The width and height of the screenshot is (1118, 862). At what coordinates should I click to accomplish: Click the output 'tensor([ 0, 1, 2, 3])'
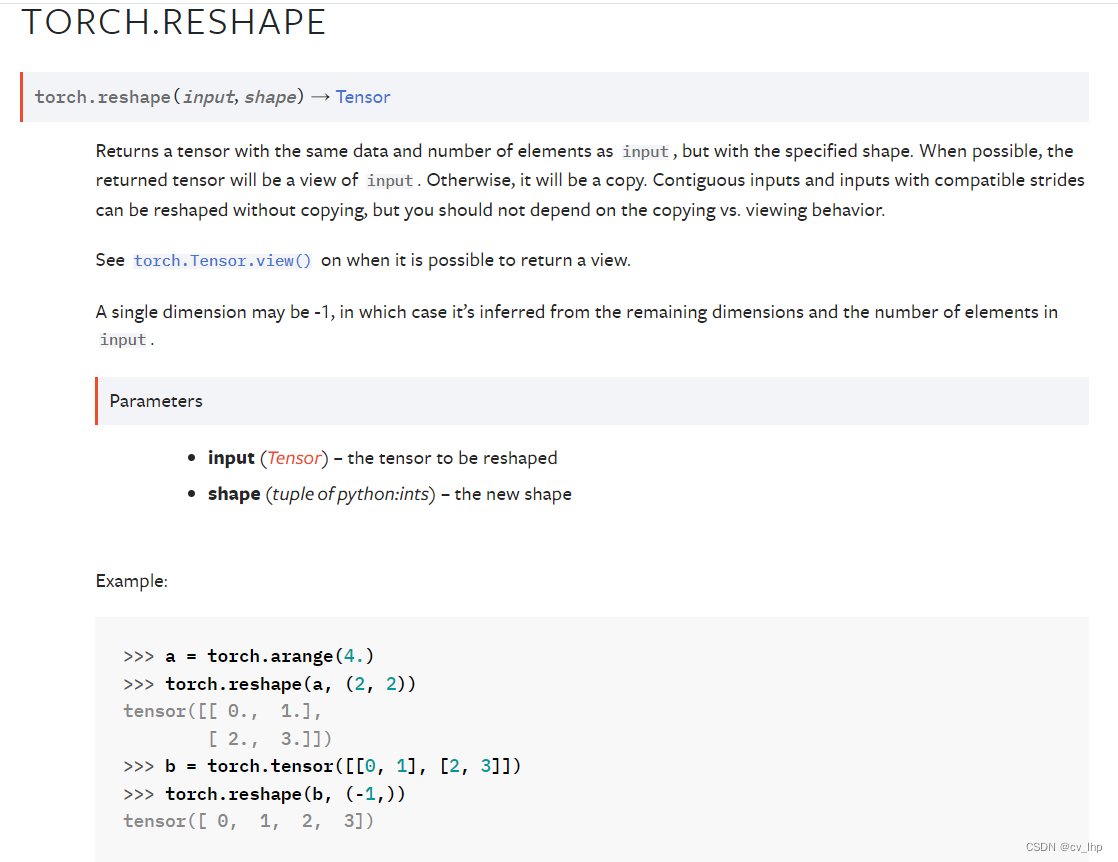249,821
